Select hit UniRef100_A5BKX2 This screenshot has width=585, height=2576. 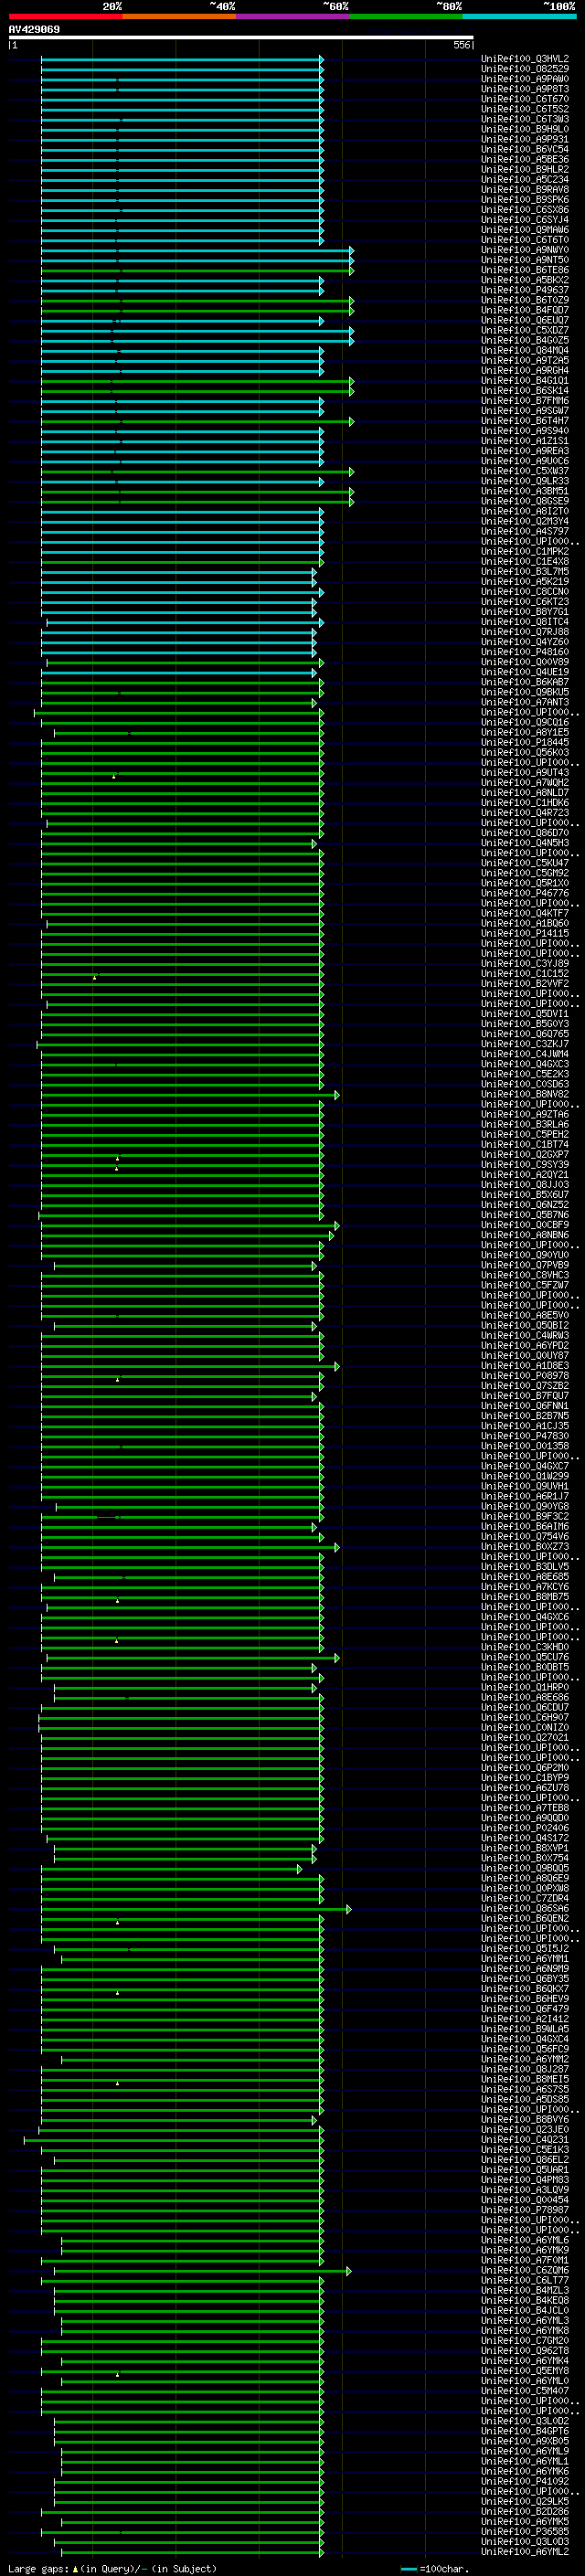click(525, 280)
